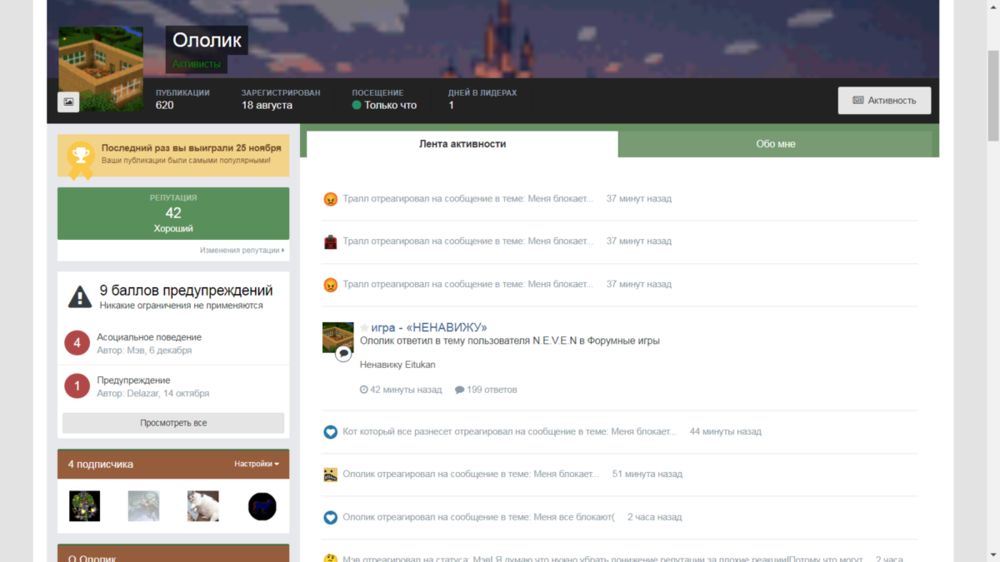
Task: Click the angry reaction icon on first feed row
Action: [330, 199]
